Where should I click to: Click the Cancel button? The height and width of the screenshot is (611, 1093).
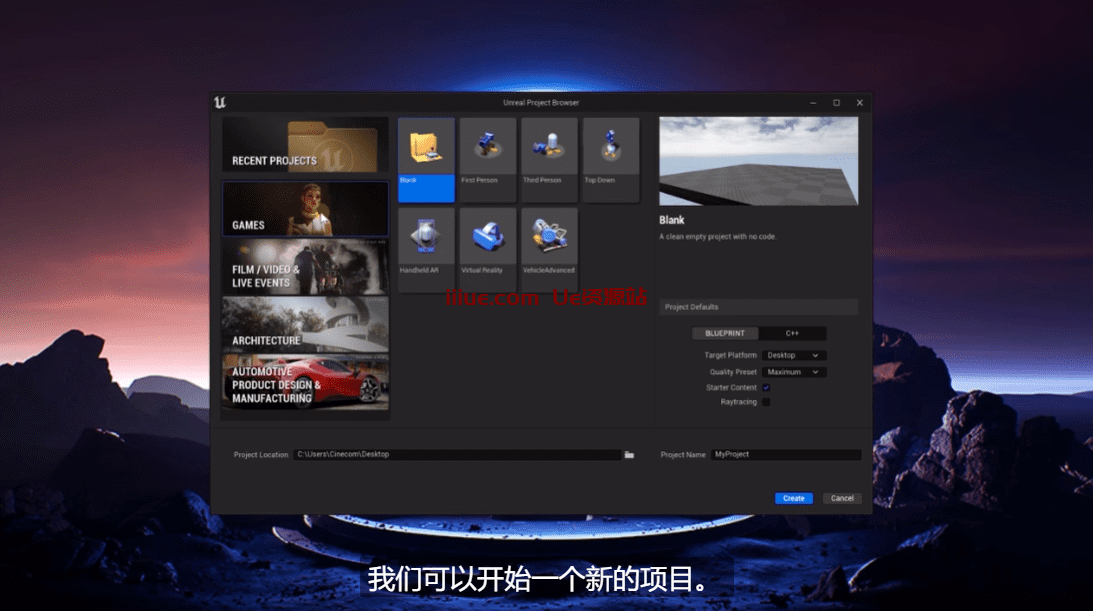842,498
